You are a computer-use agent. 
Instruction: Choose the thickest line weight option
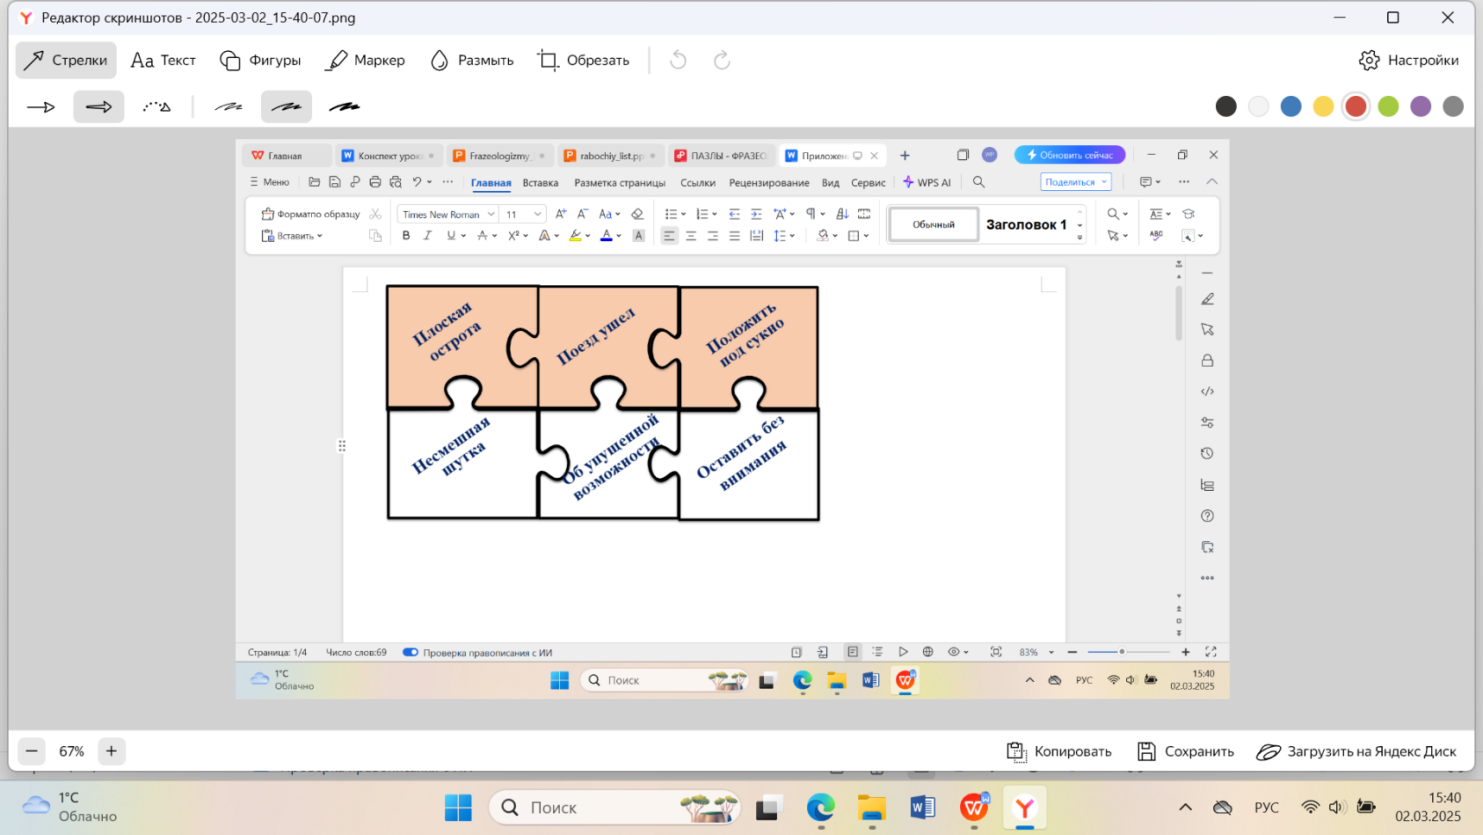[345, 106]
